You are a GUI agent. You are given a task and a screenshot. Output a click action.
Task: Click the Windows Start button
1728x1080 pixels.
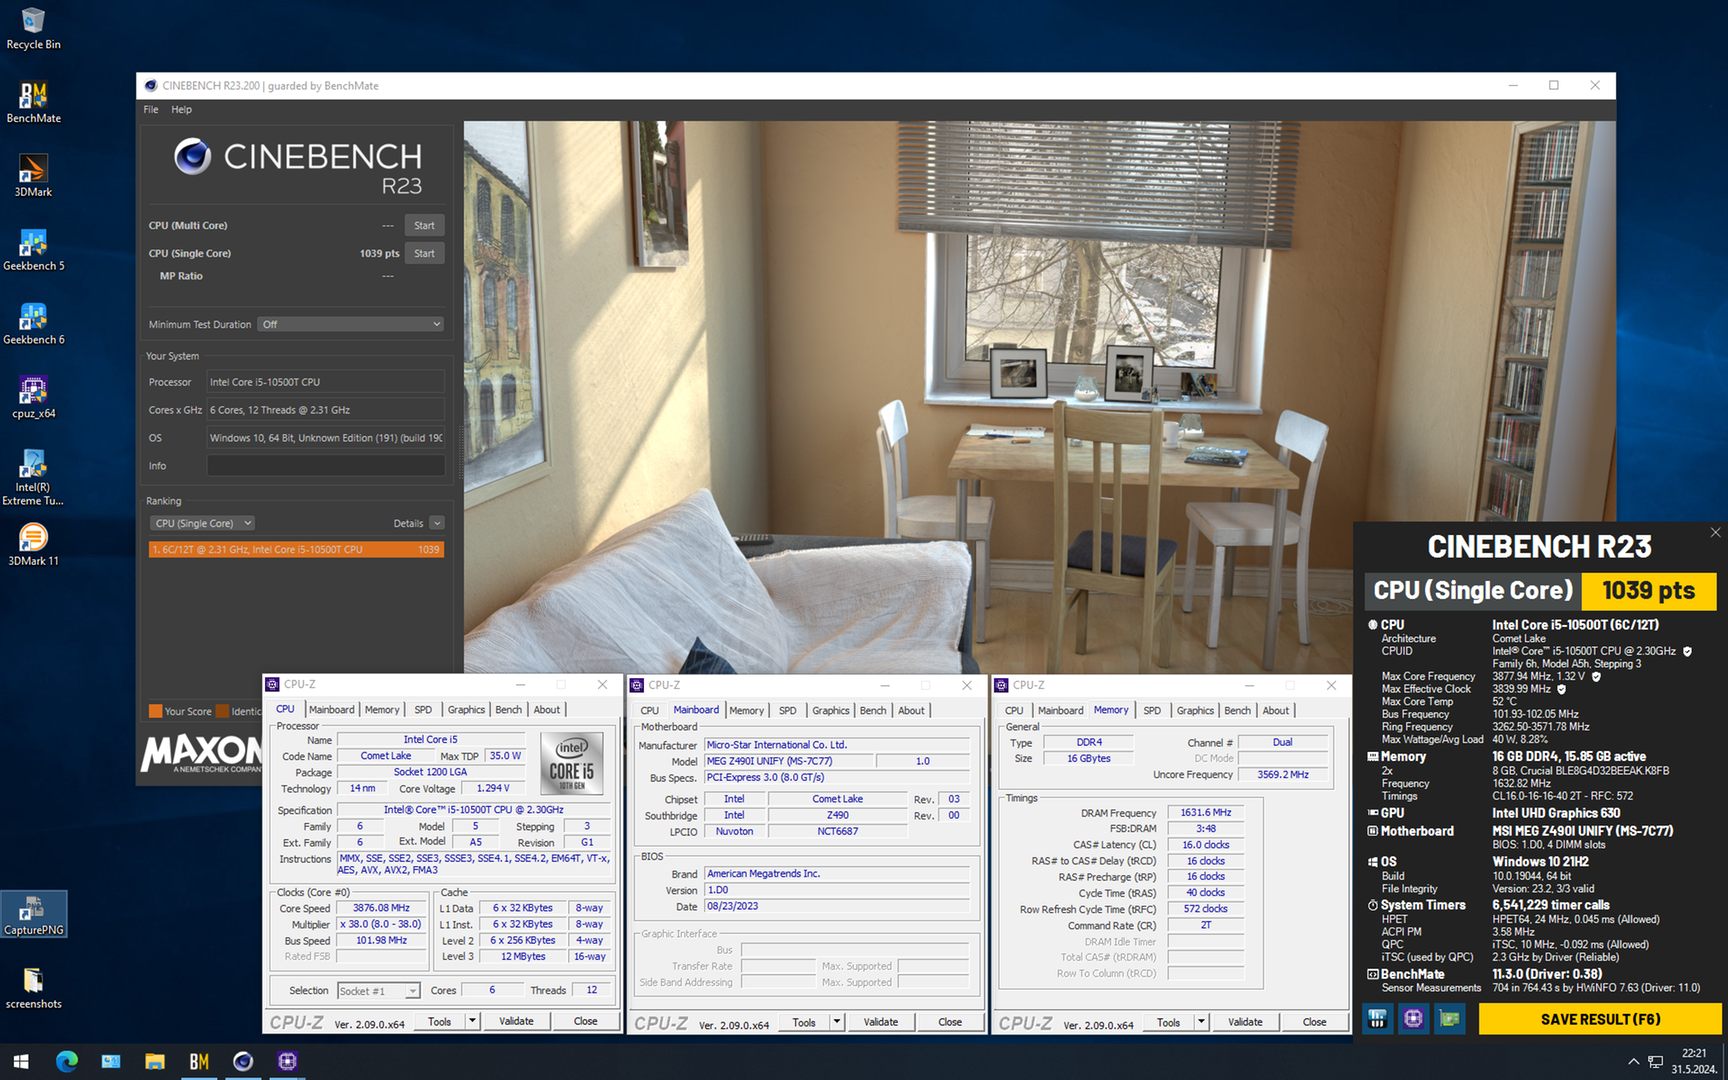21,1061
